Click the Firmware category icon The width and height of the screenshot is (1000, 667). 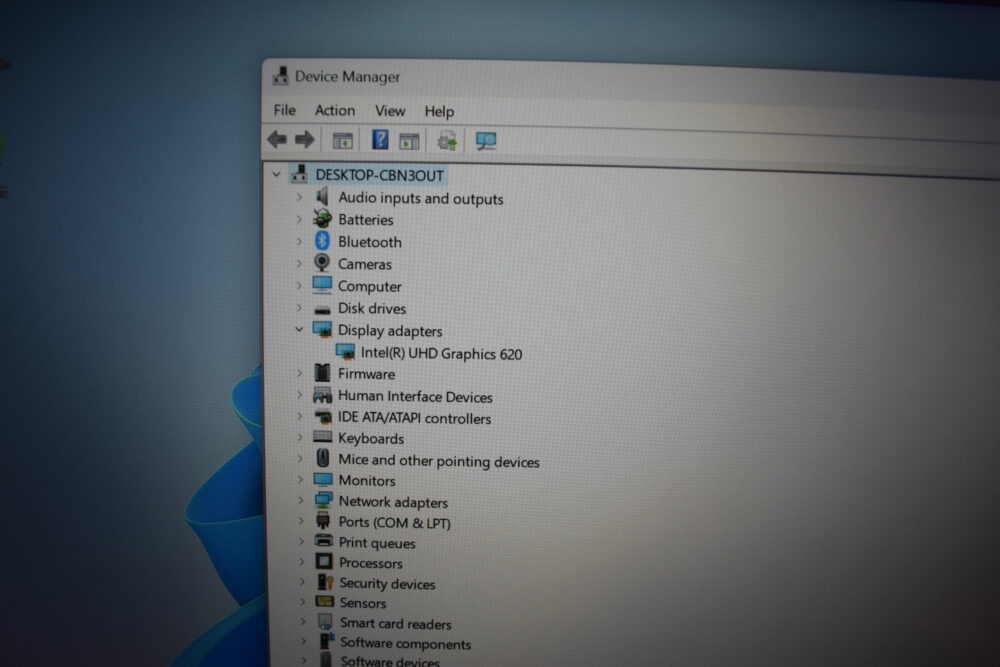(x=323, y=373)
